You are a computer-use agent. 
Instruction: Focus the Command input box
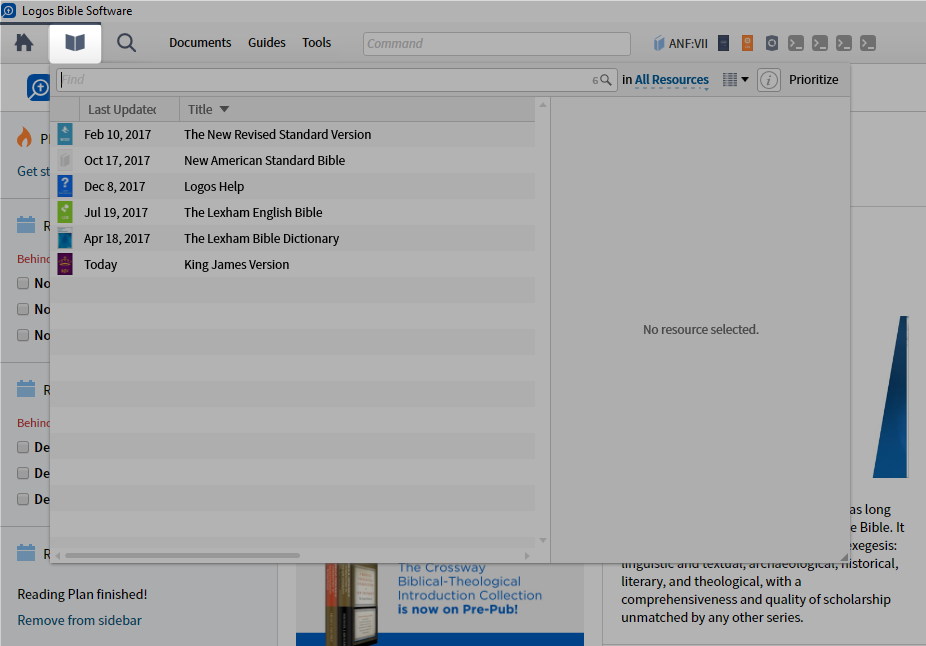[497, 44]
